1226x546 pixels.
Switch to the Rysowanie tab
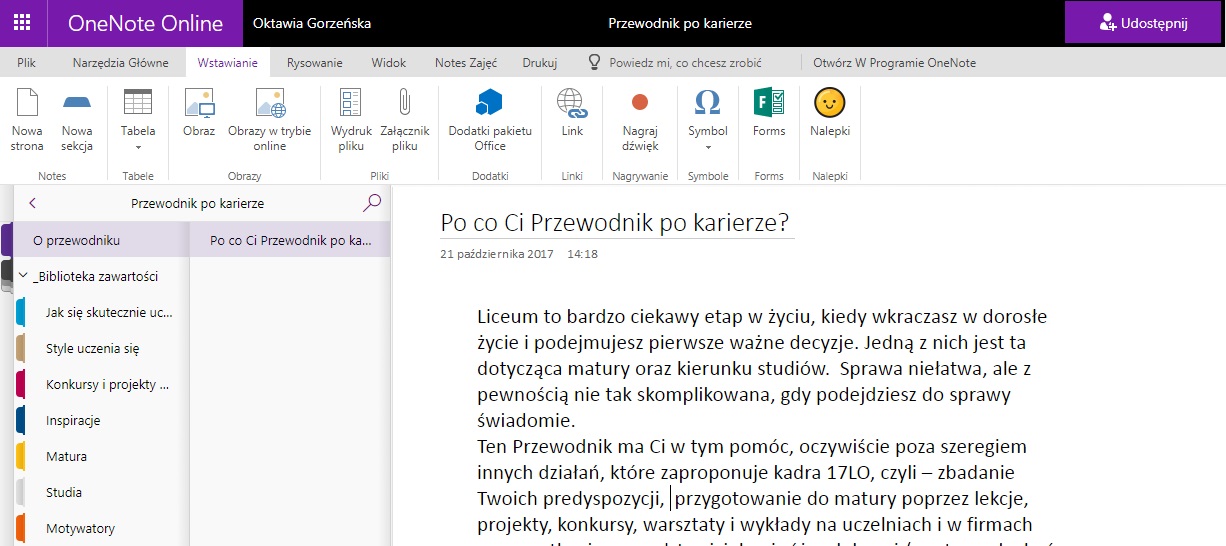click(314, 63)
